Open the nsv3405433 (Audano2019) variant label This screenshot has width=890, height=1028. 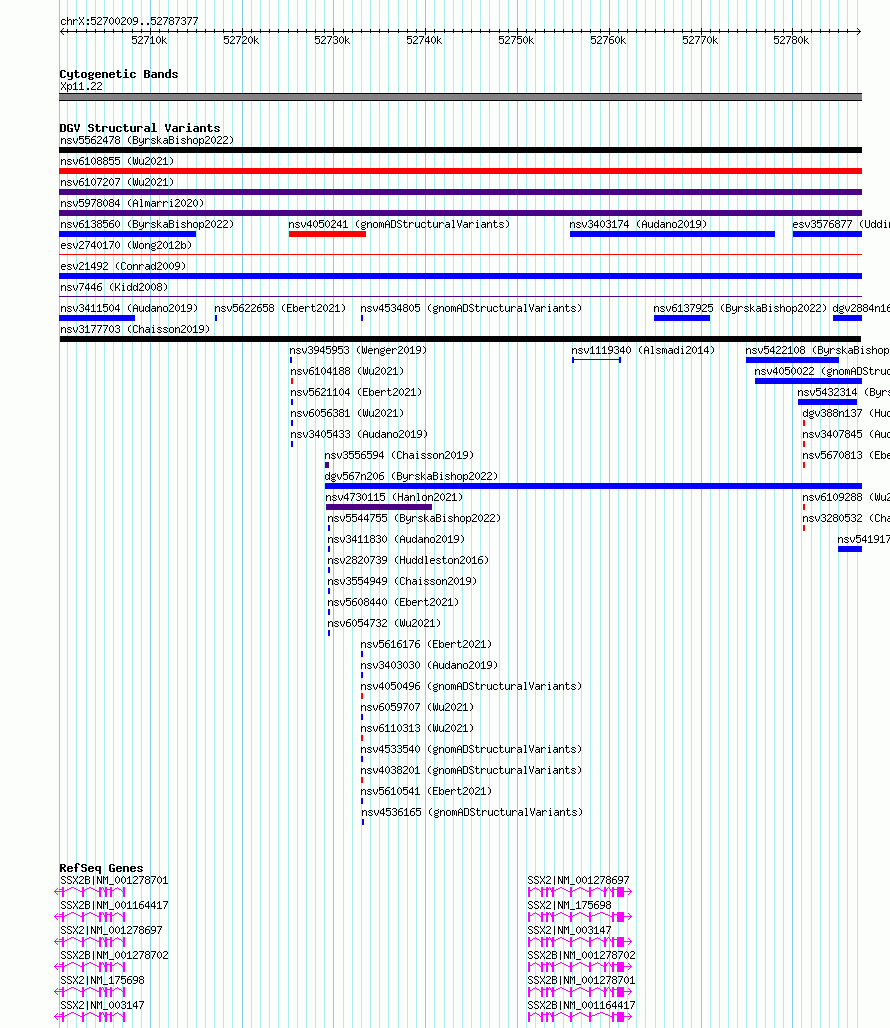pyautogui.click(x=359, y=434)
